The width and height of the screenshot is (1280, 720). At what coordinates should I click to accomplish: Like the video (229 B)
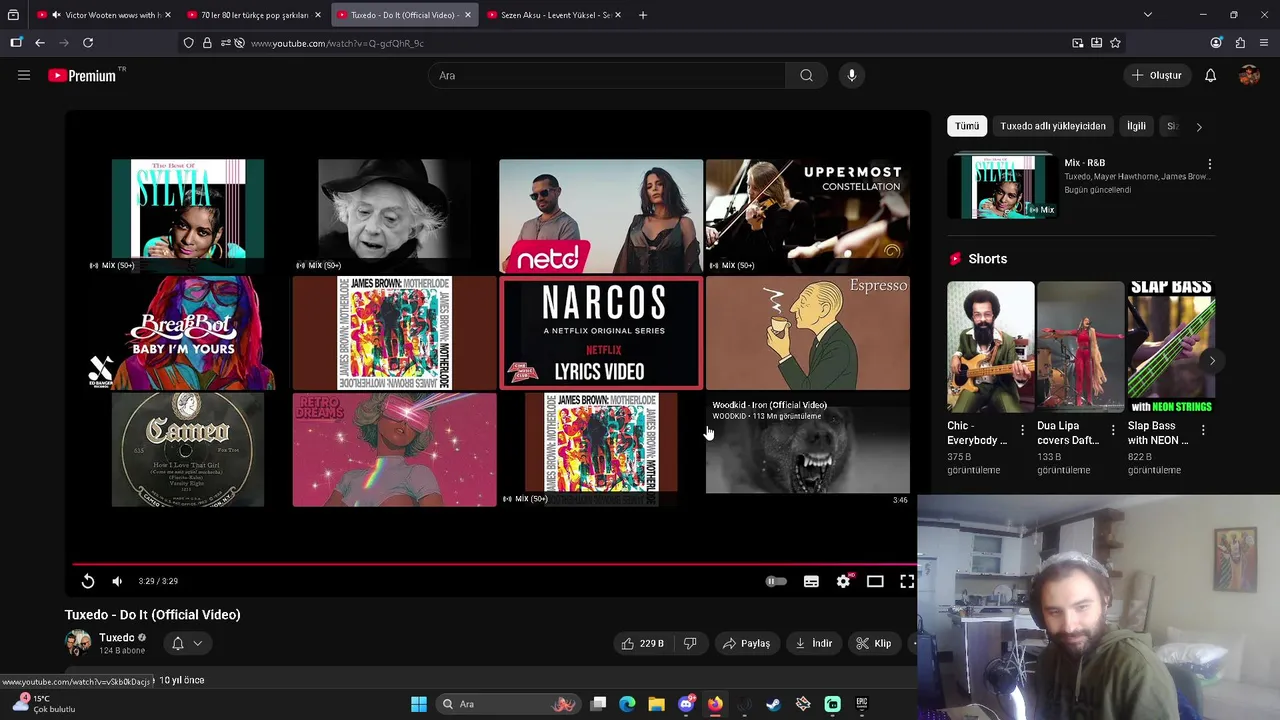(x=642, y=643)
